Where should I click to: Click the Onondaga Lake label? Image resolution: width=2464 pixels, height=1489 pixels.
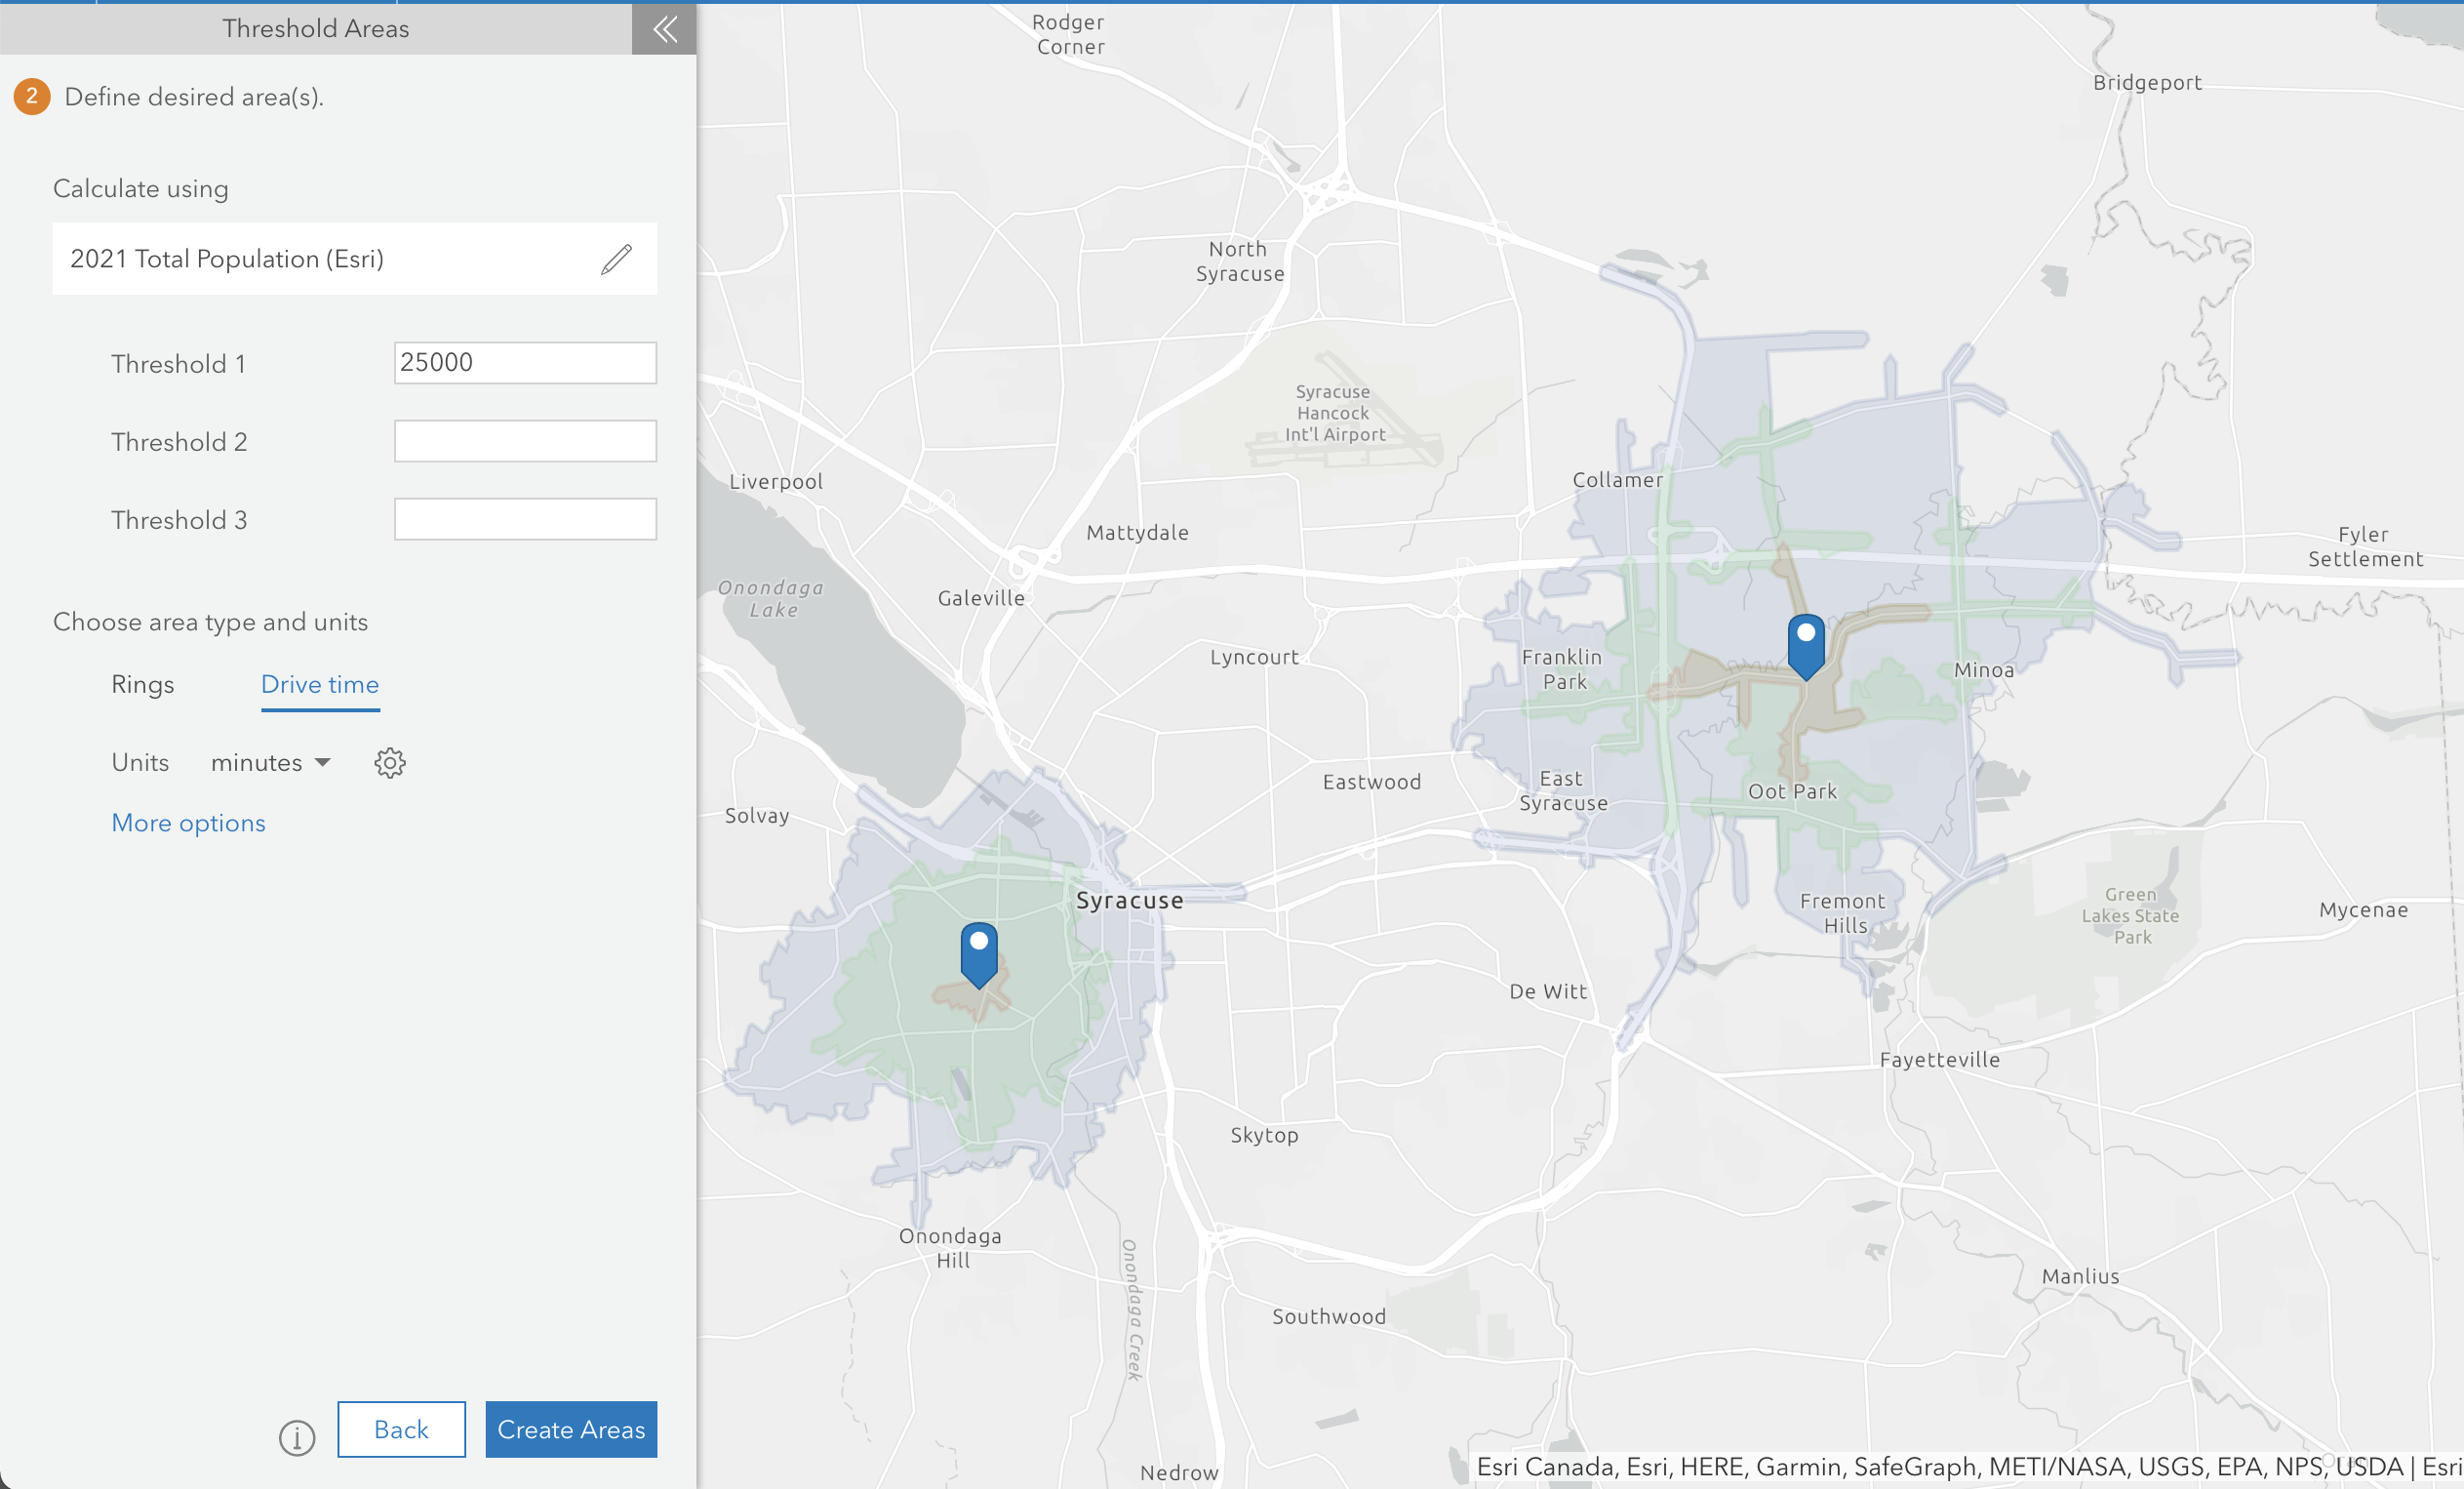coord(771,598)
